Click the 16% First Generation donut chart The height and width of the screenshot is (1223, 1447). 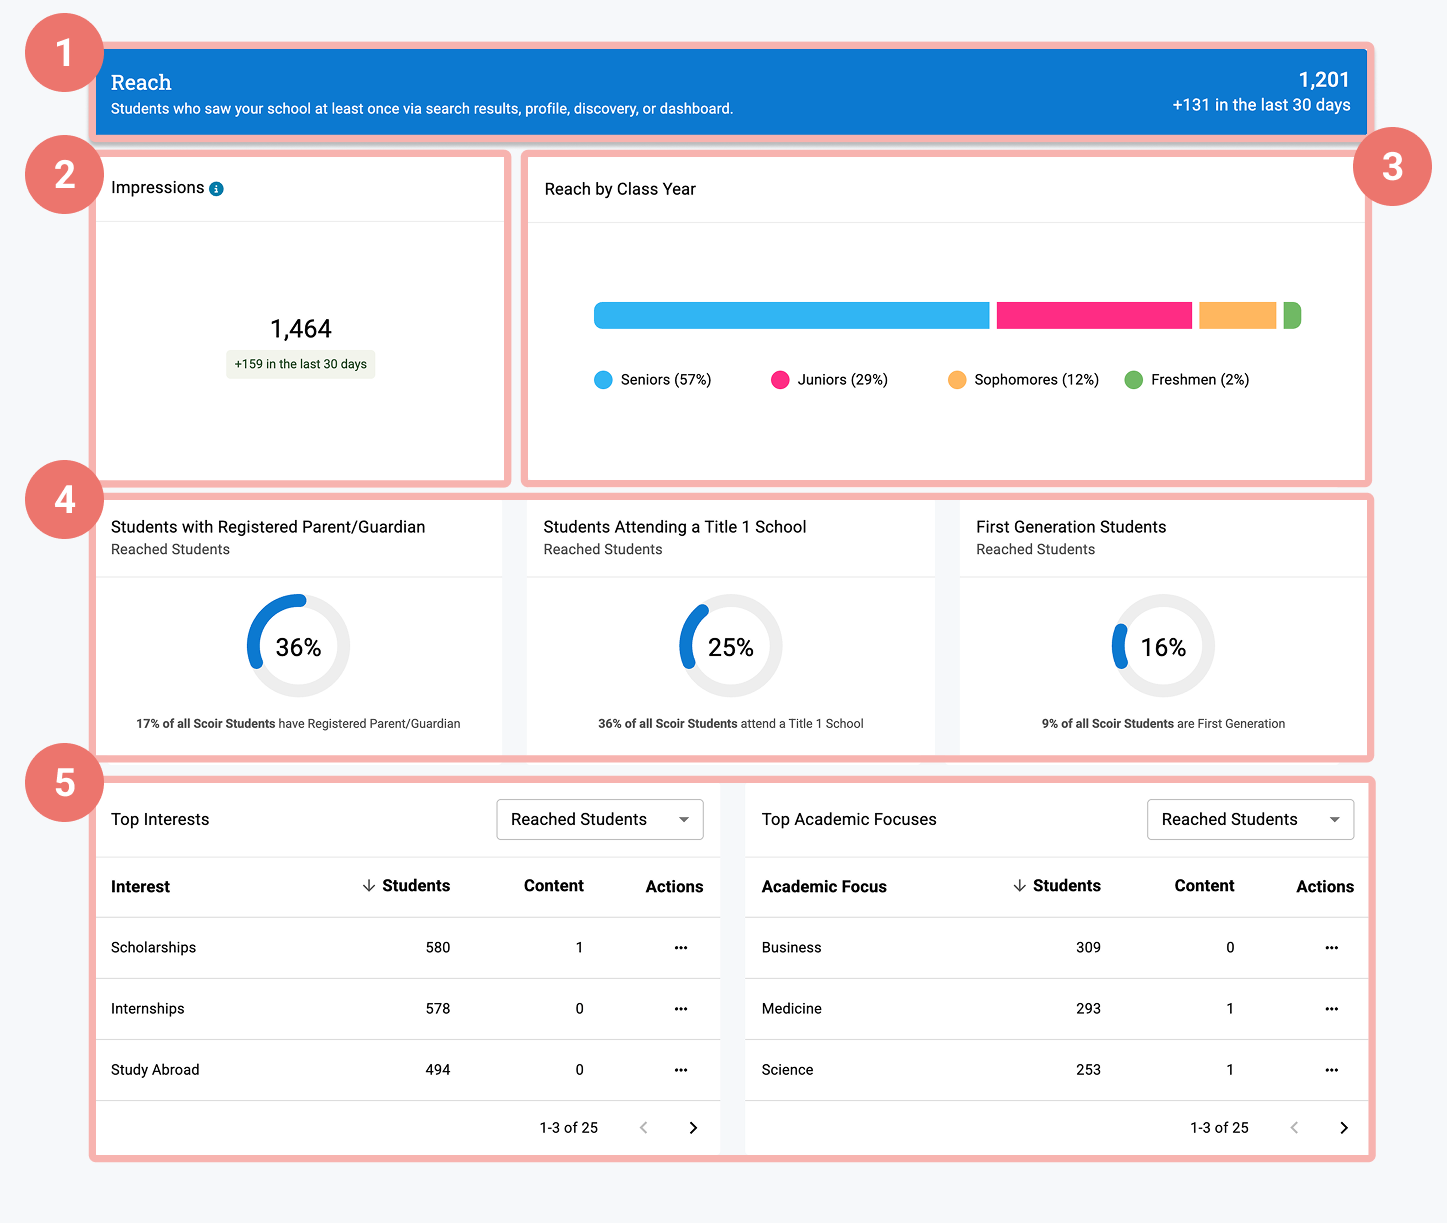(x=1163, y=647)
